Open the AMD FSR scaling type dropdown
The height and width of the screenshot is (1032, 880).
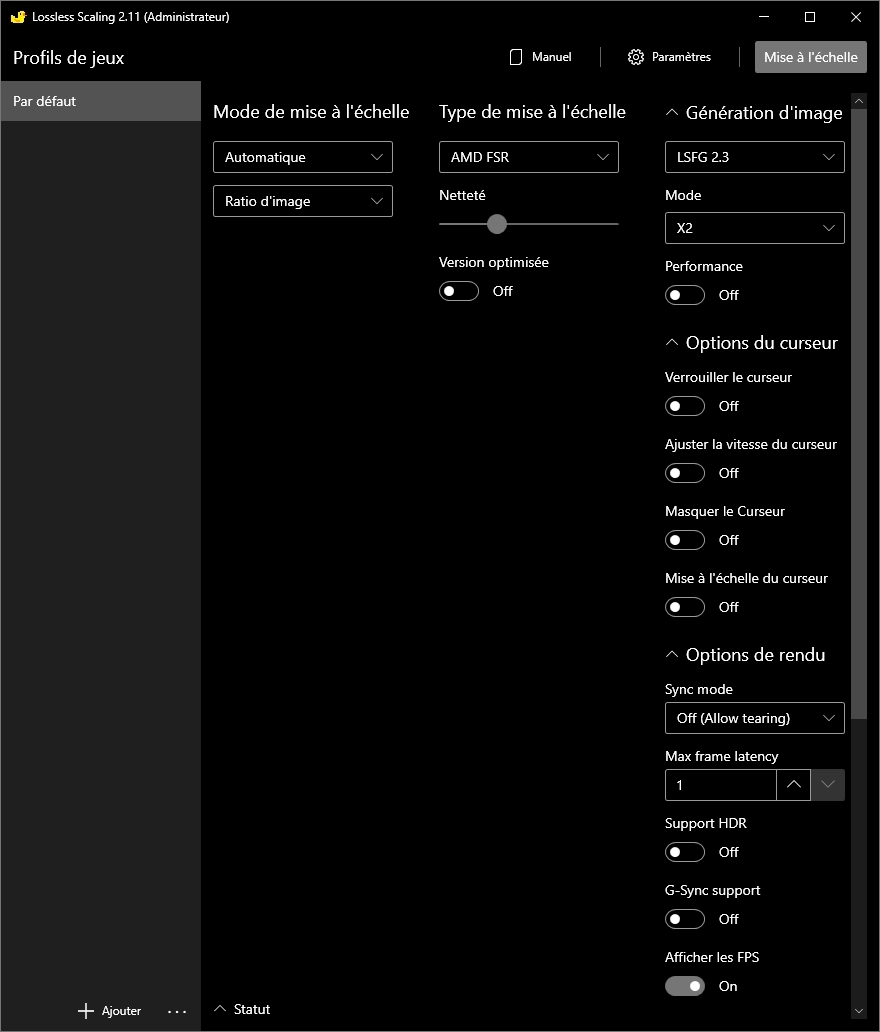point(528,157)
